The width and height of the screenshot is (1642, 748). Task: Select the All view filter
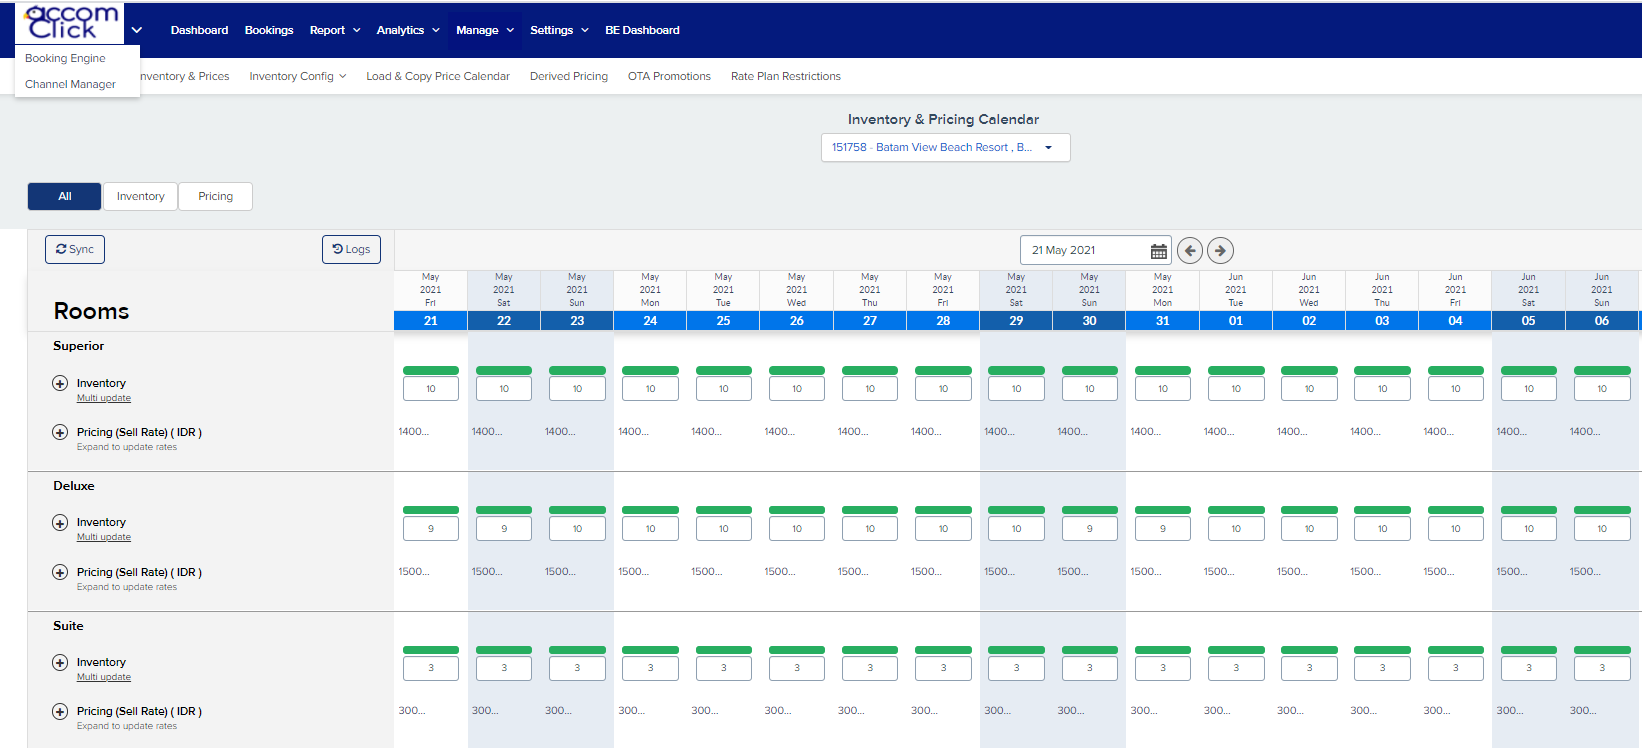click(64, 196)
